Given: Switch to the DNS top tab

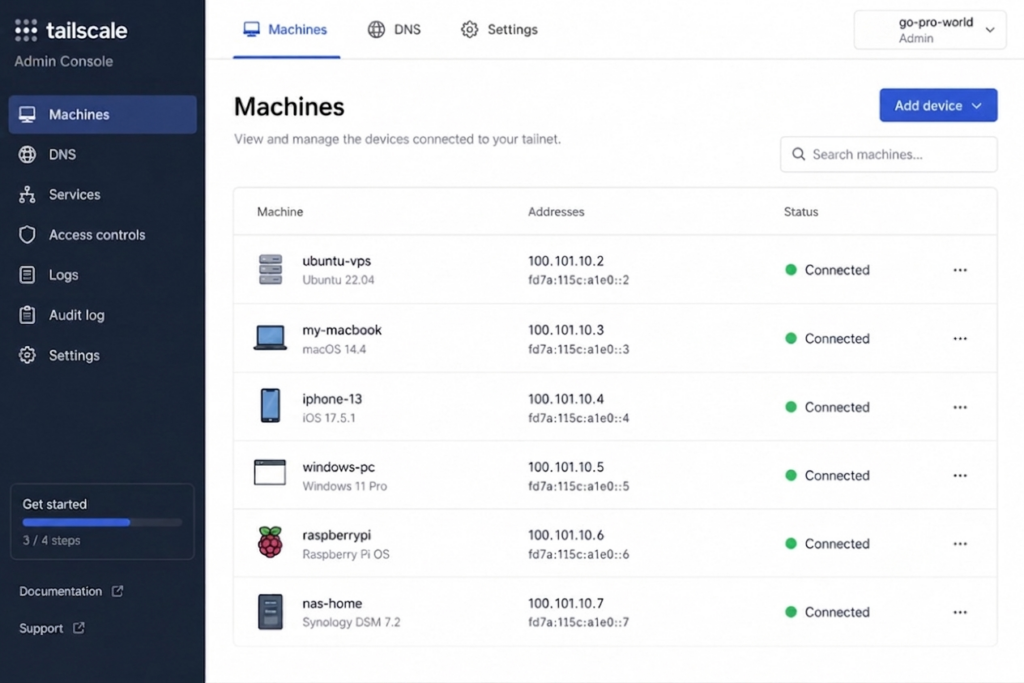Looking at the screenshot, I should coord(394,29).
